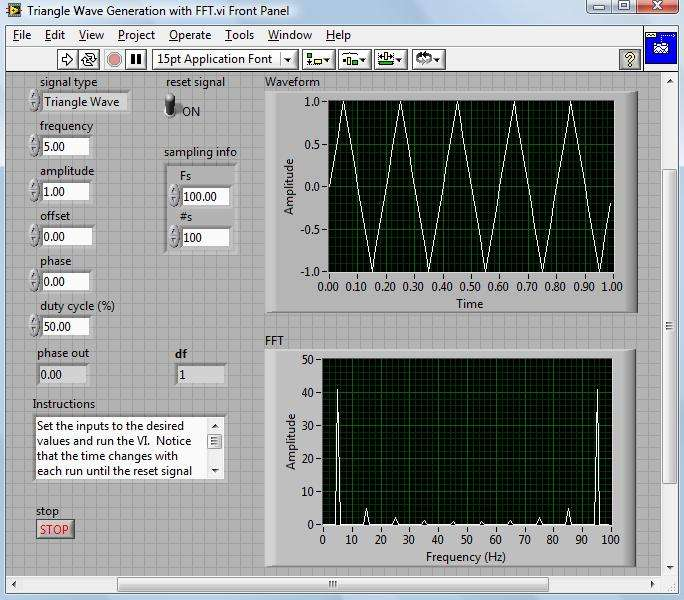The image size is (684, 600).
Task: Click Instructions text box scroll up arrow
Action: pos(215,425)
